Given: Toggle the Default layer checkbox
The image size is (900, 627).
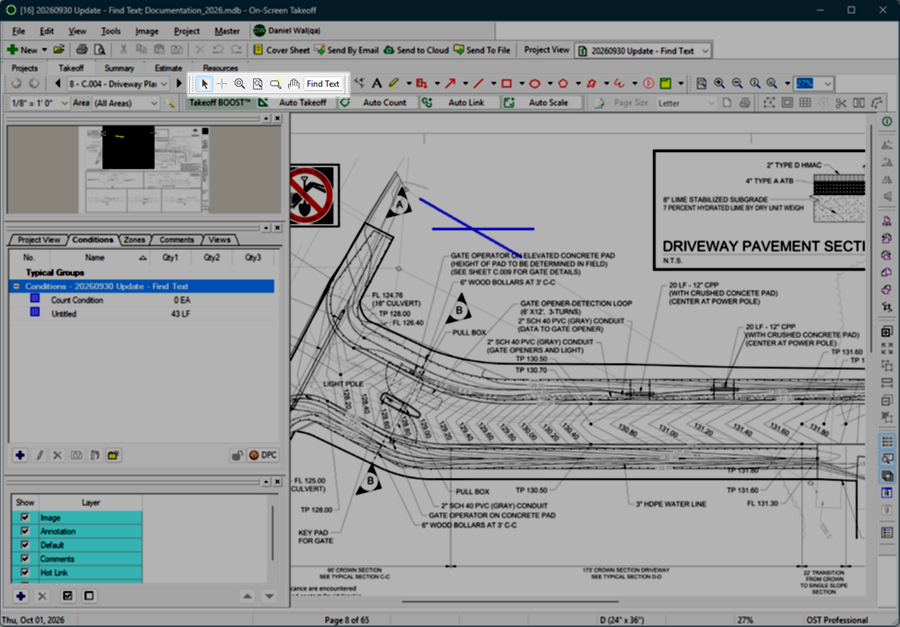Looking at the screenshot, I should pyautogui.click(x=25, y=545).
